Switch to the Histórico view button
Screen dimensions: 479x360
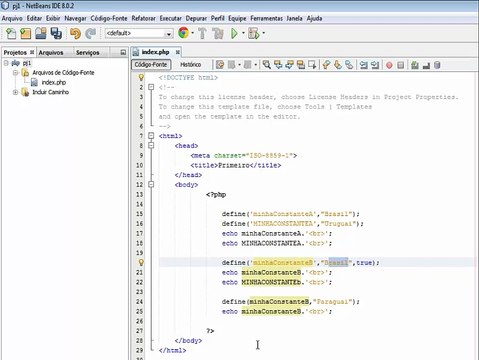coord(191,64)
